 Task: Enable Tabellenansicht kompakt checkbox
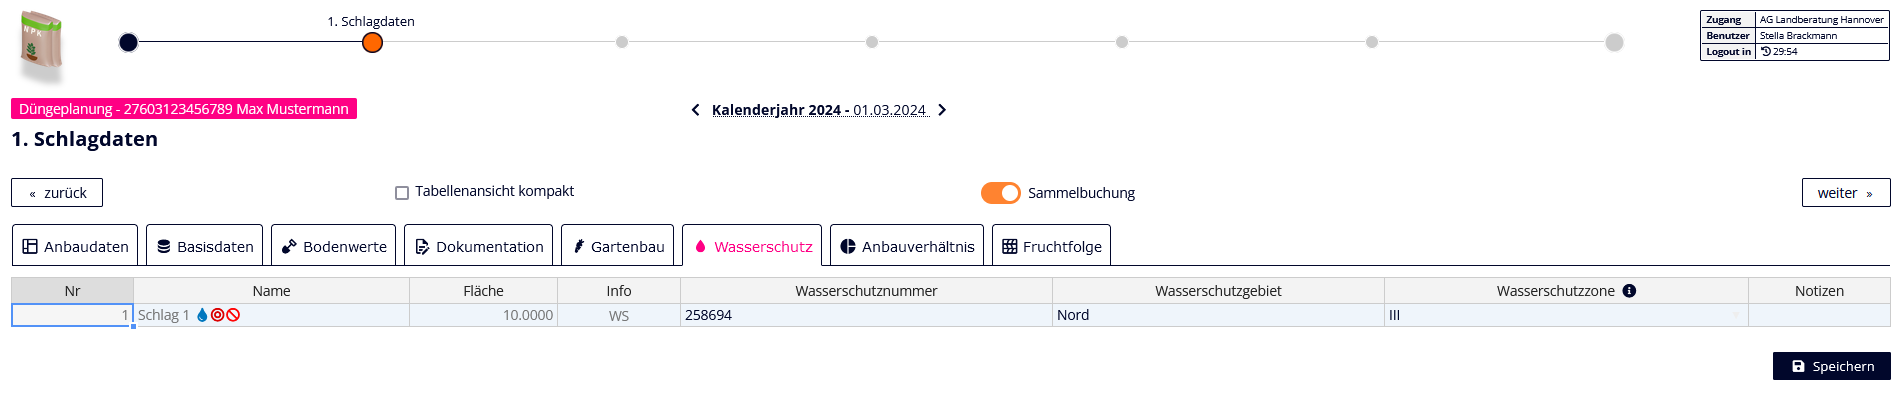402,193
